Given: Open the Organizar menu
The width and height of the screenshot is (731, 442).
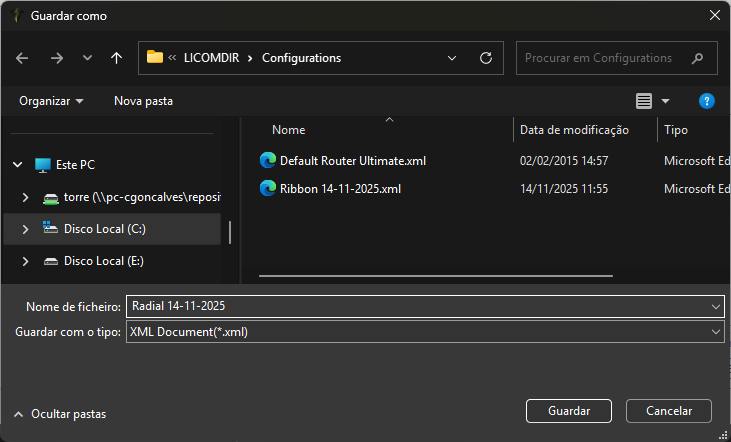Looking at the screenshot, I should click(51, 101).
